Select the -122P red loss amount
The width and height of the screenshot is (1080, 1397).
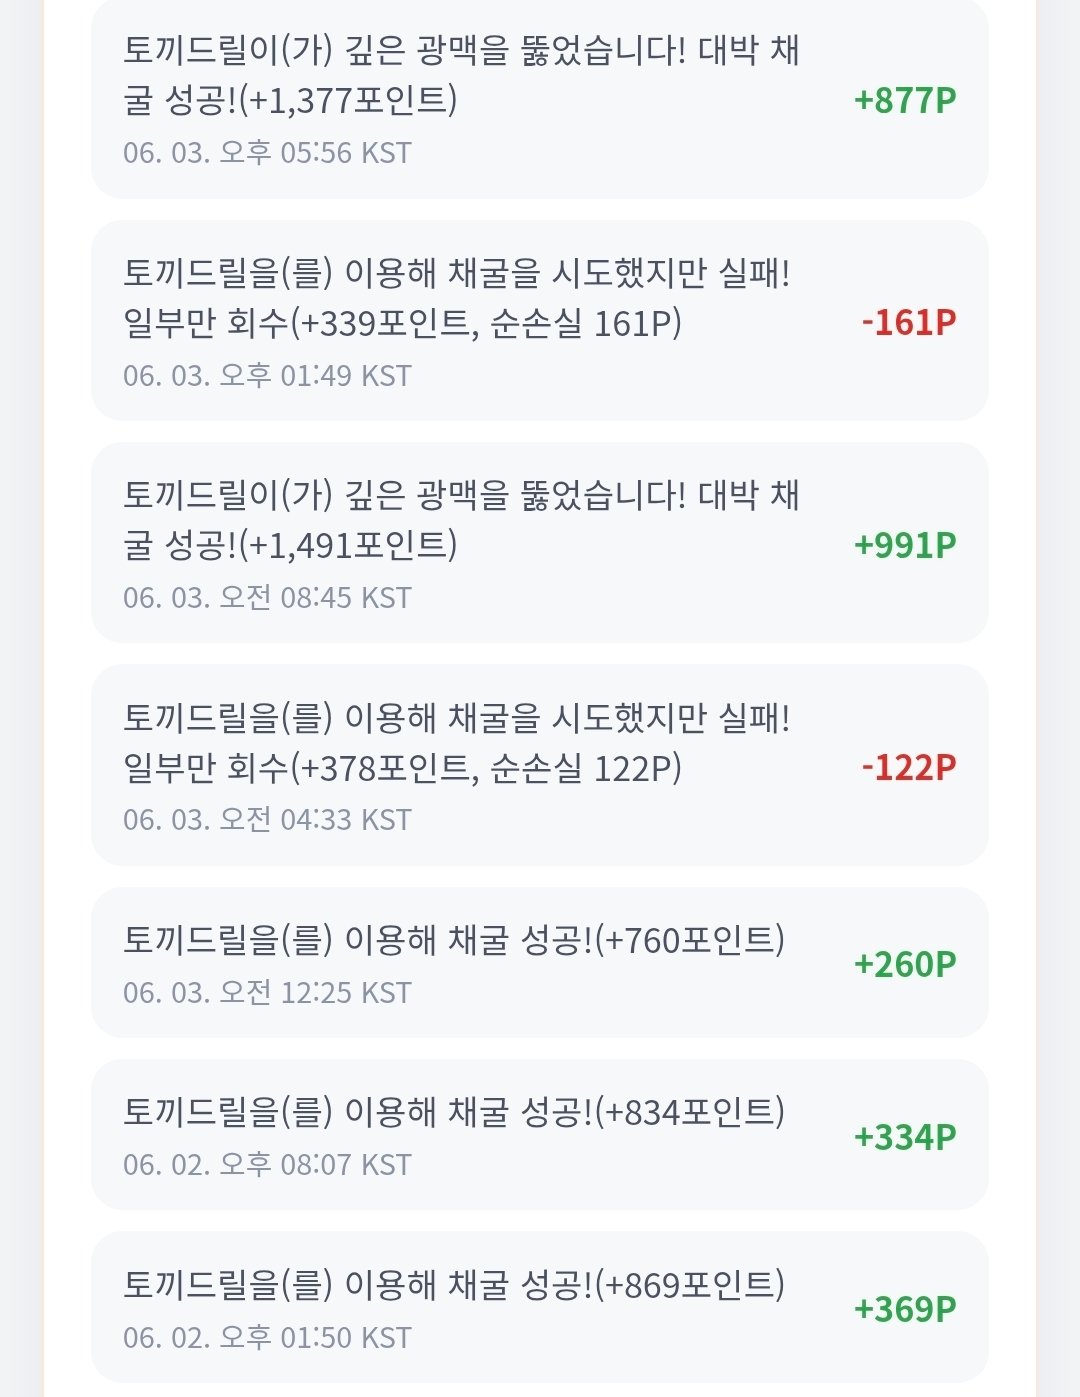909,767
